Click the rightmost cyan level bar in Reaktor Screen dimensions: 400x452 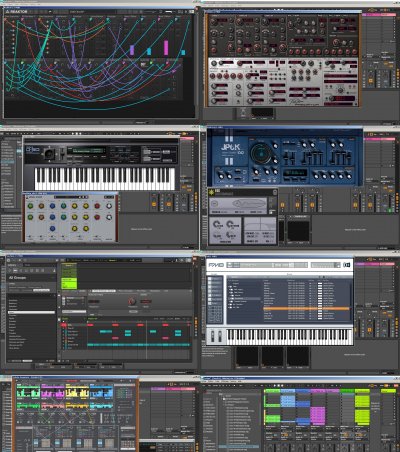pos(183,52)
